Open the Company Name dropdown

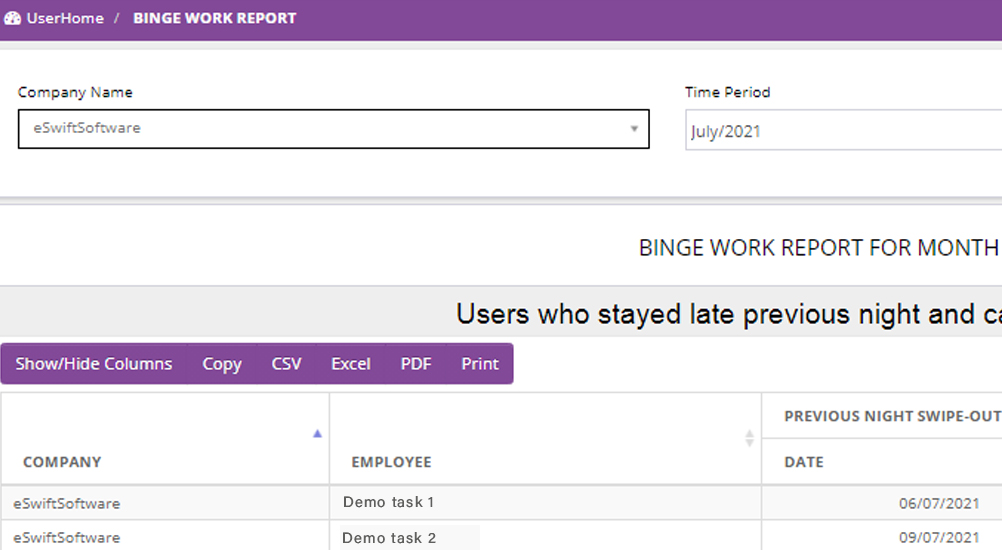point(333,129)
